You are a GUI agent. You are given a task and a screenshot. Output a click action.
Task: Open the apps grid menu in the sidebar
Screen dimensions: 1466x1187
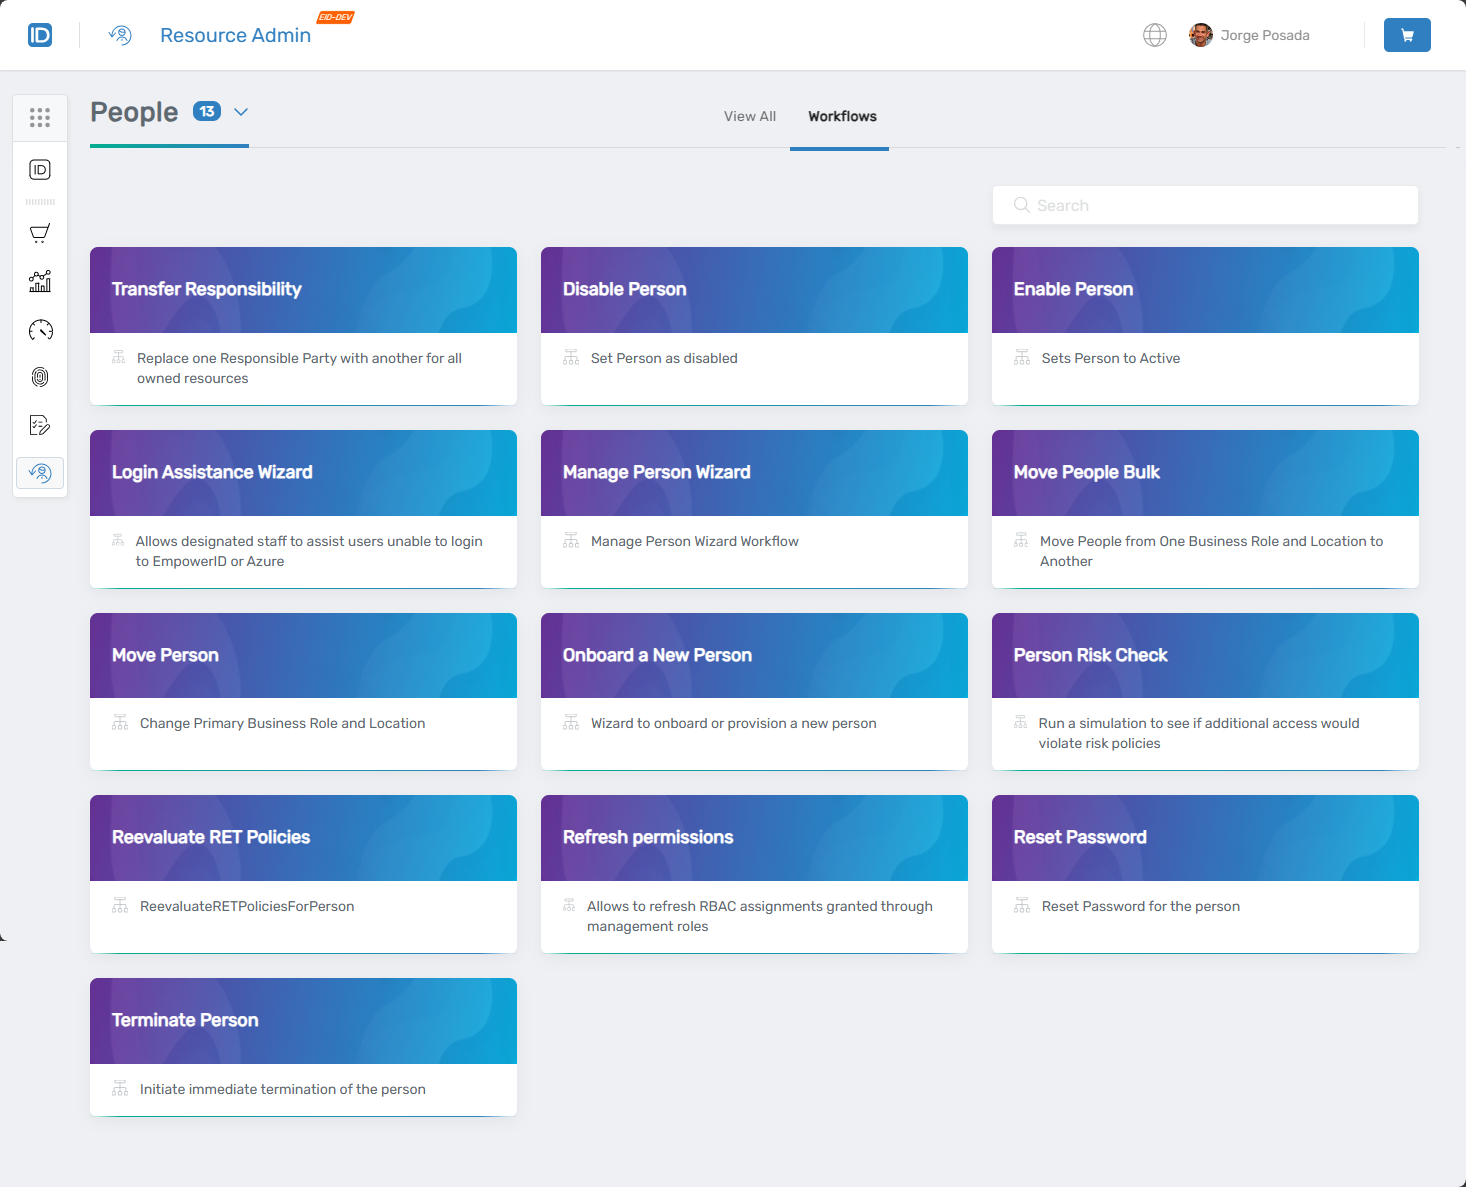click(x=40, y=117)
